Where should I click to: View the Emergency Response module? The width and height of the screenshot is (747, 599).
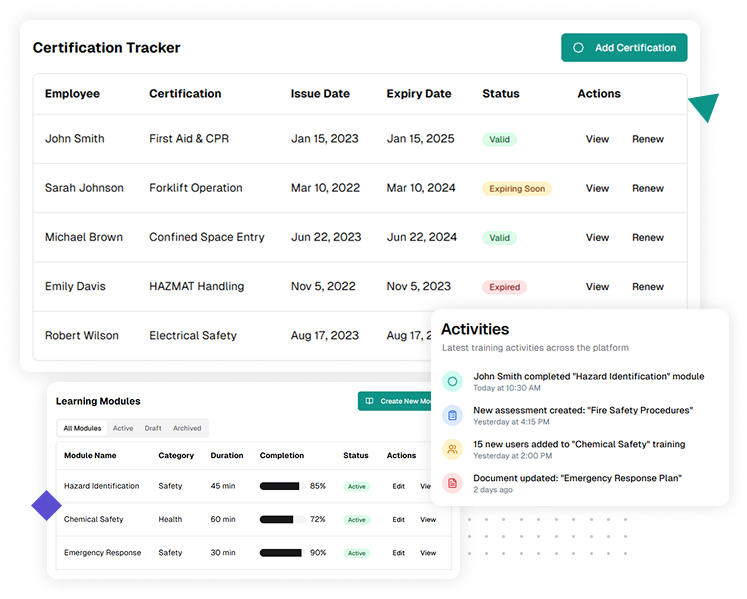(x=428, y=553)
